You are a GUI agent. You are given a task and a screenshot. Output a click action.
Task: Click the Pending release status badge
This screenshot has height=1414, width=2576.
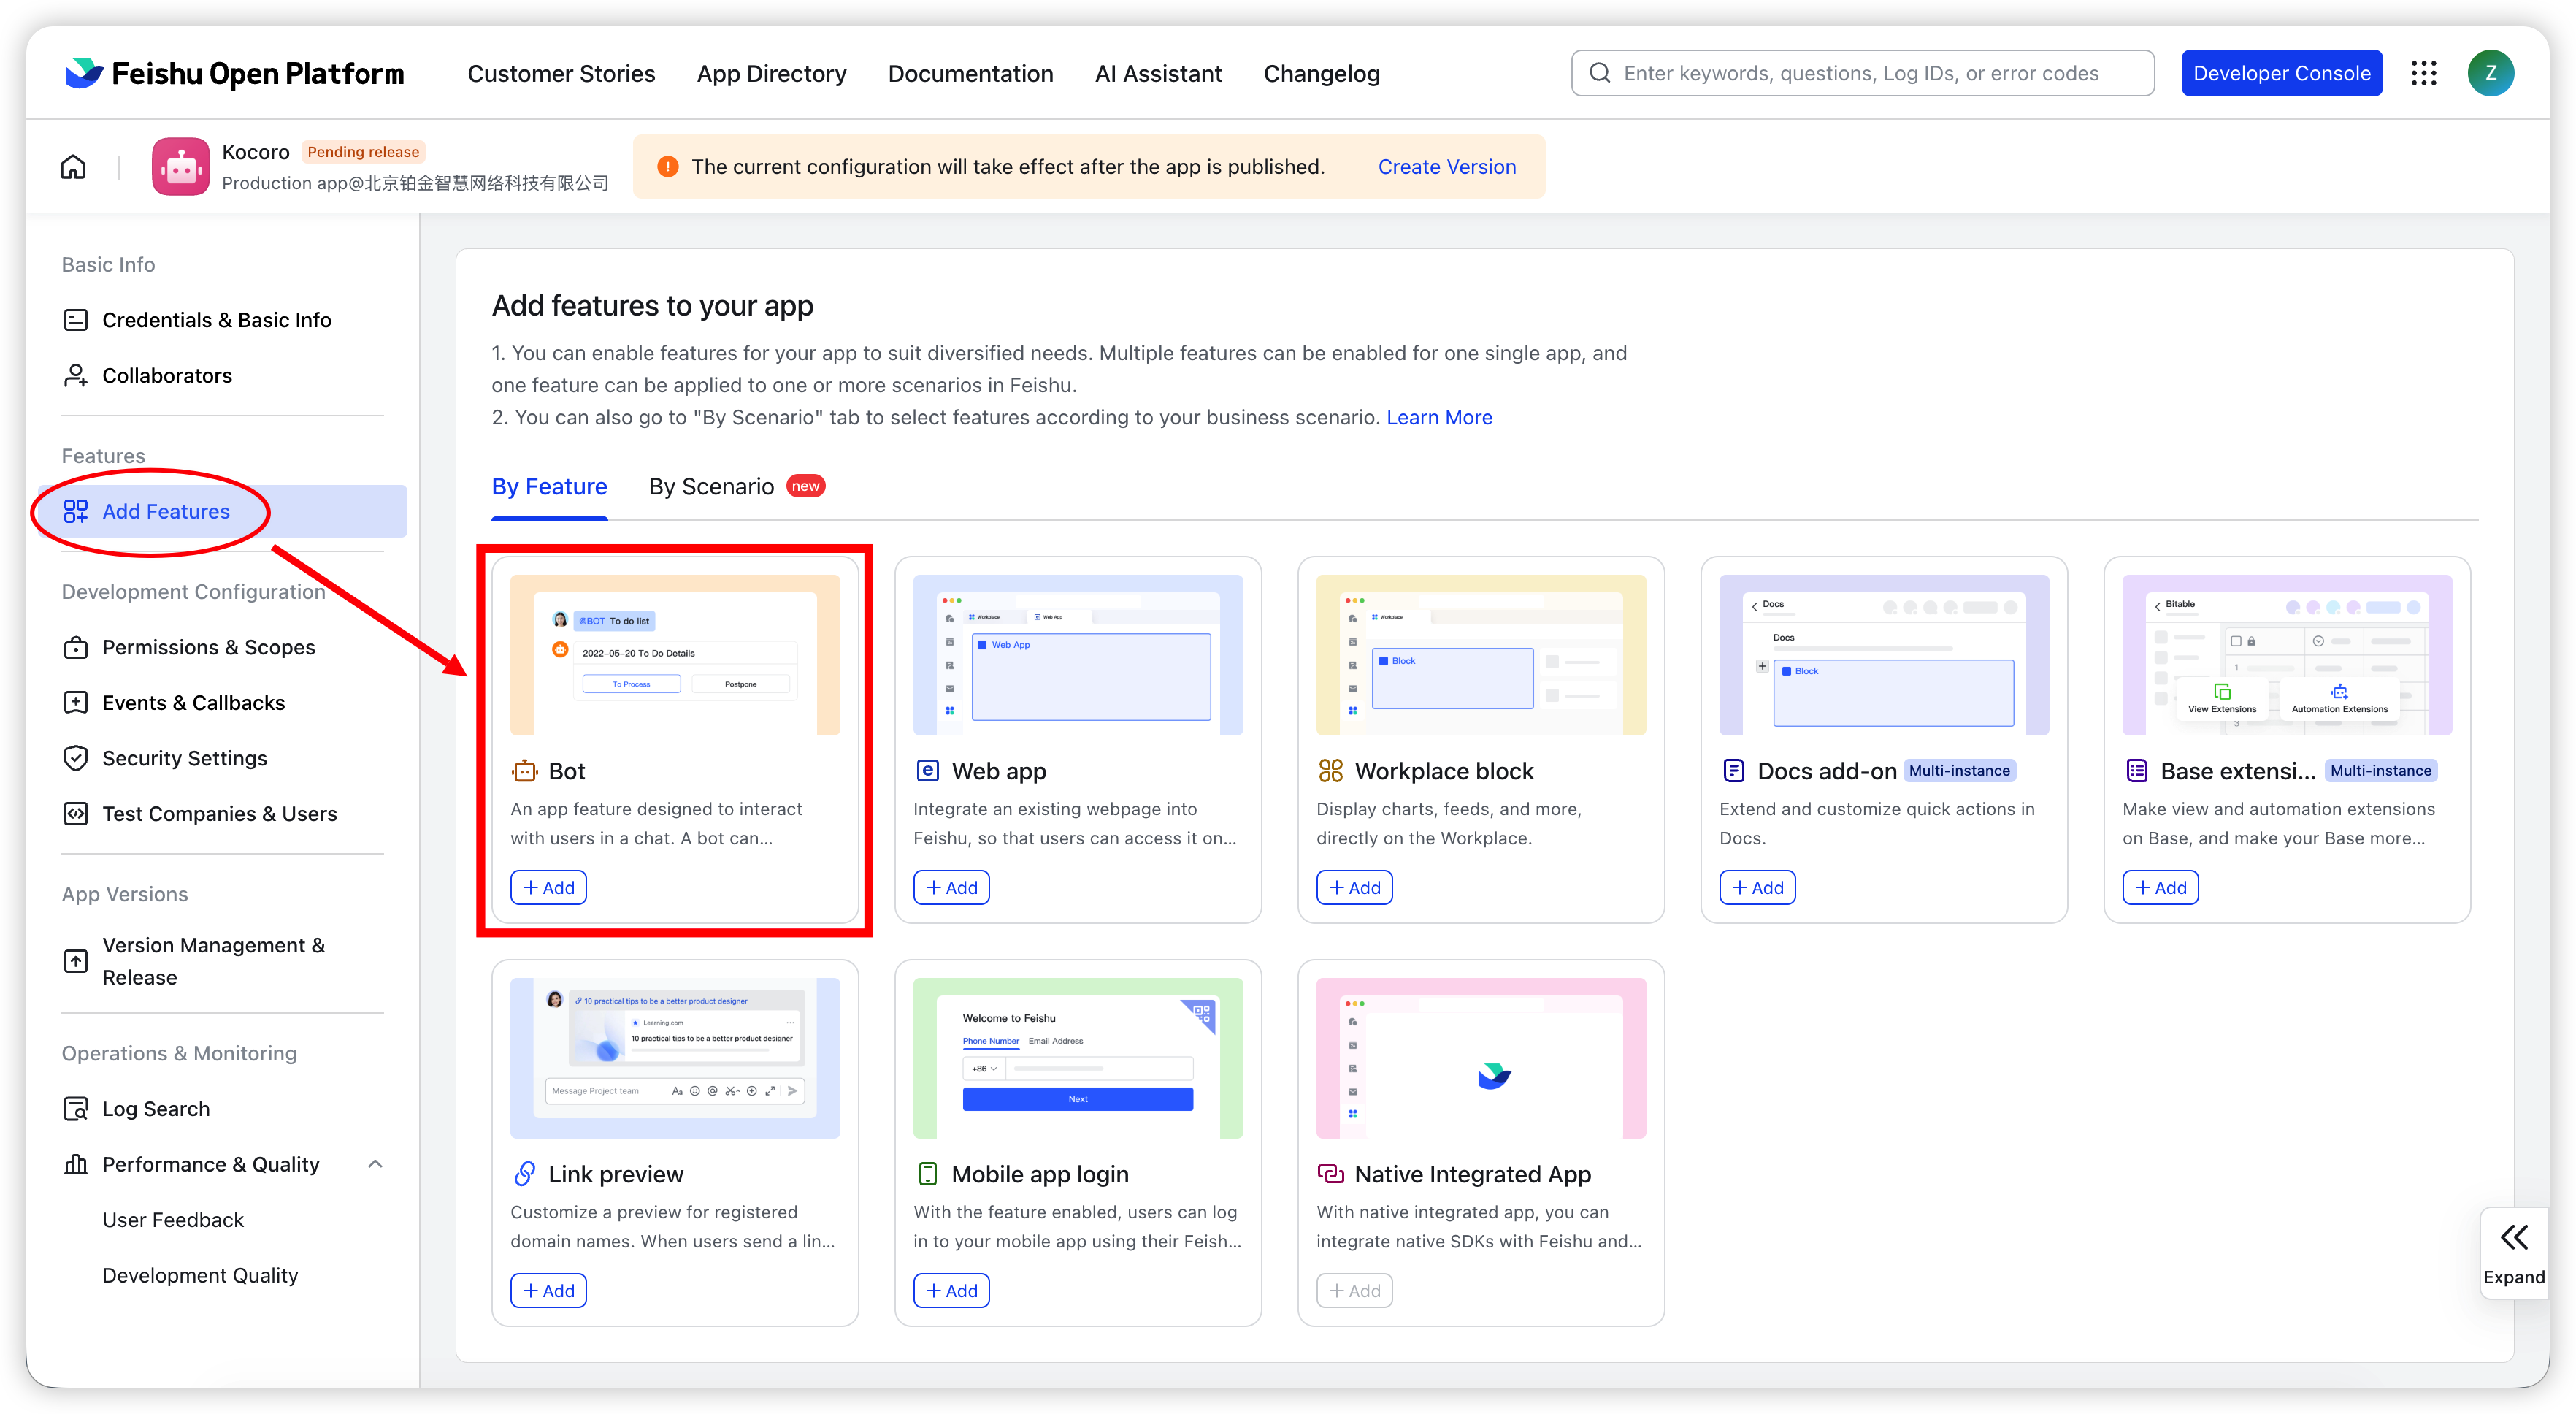(x=363, y=152)
